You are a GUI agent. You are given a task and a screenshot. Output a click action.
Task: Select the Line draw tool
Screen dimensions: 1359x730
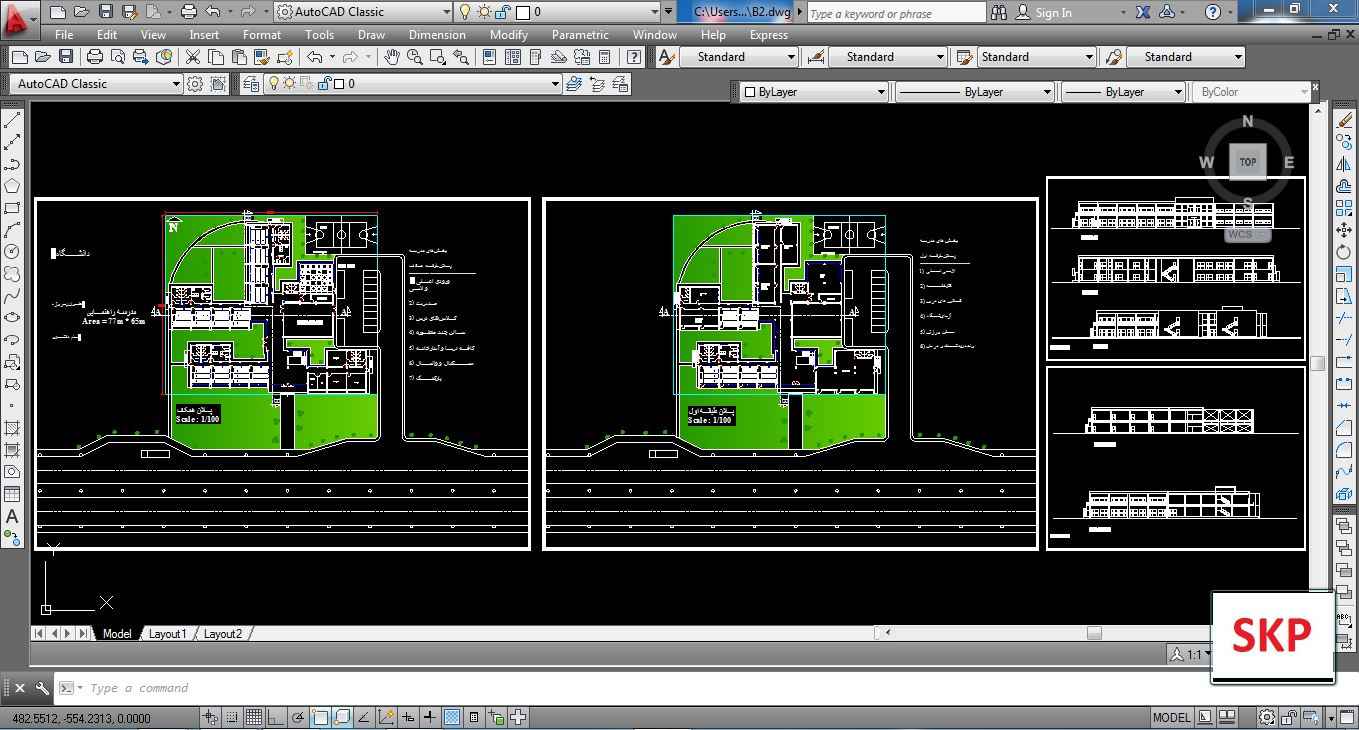tap(13, 120)
